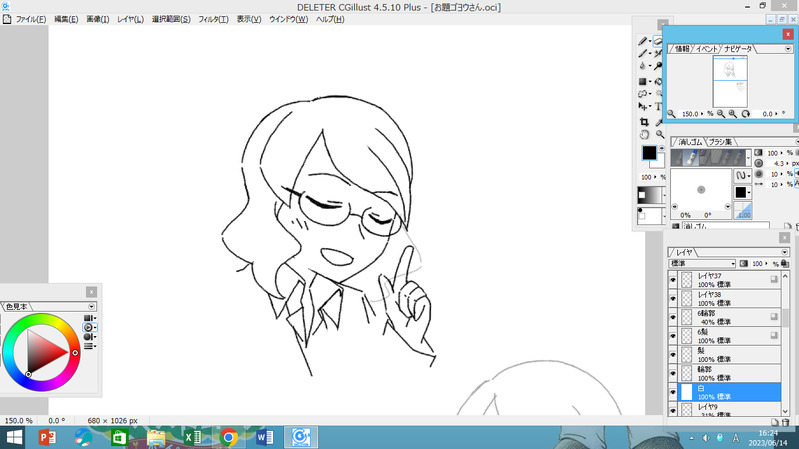Open PowerPoint from the taskbar
The width and height of the screenshot is (799, 449).
pos(47,437)
